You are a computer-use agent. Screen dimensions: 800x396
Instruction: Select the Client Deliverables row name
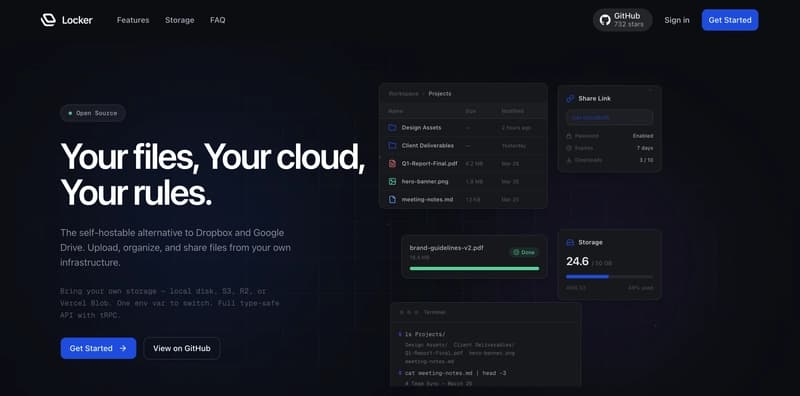coord(428,145)
